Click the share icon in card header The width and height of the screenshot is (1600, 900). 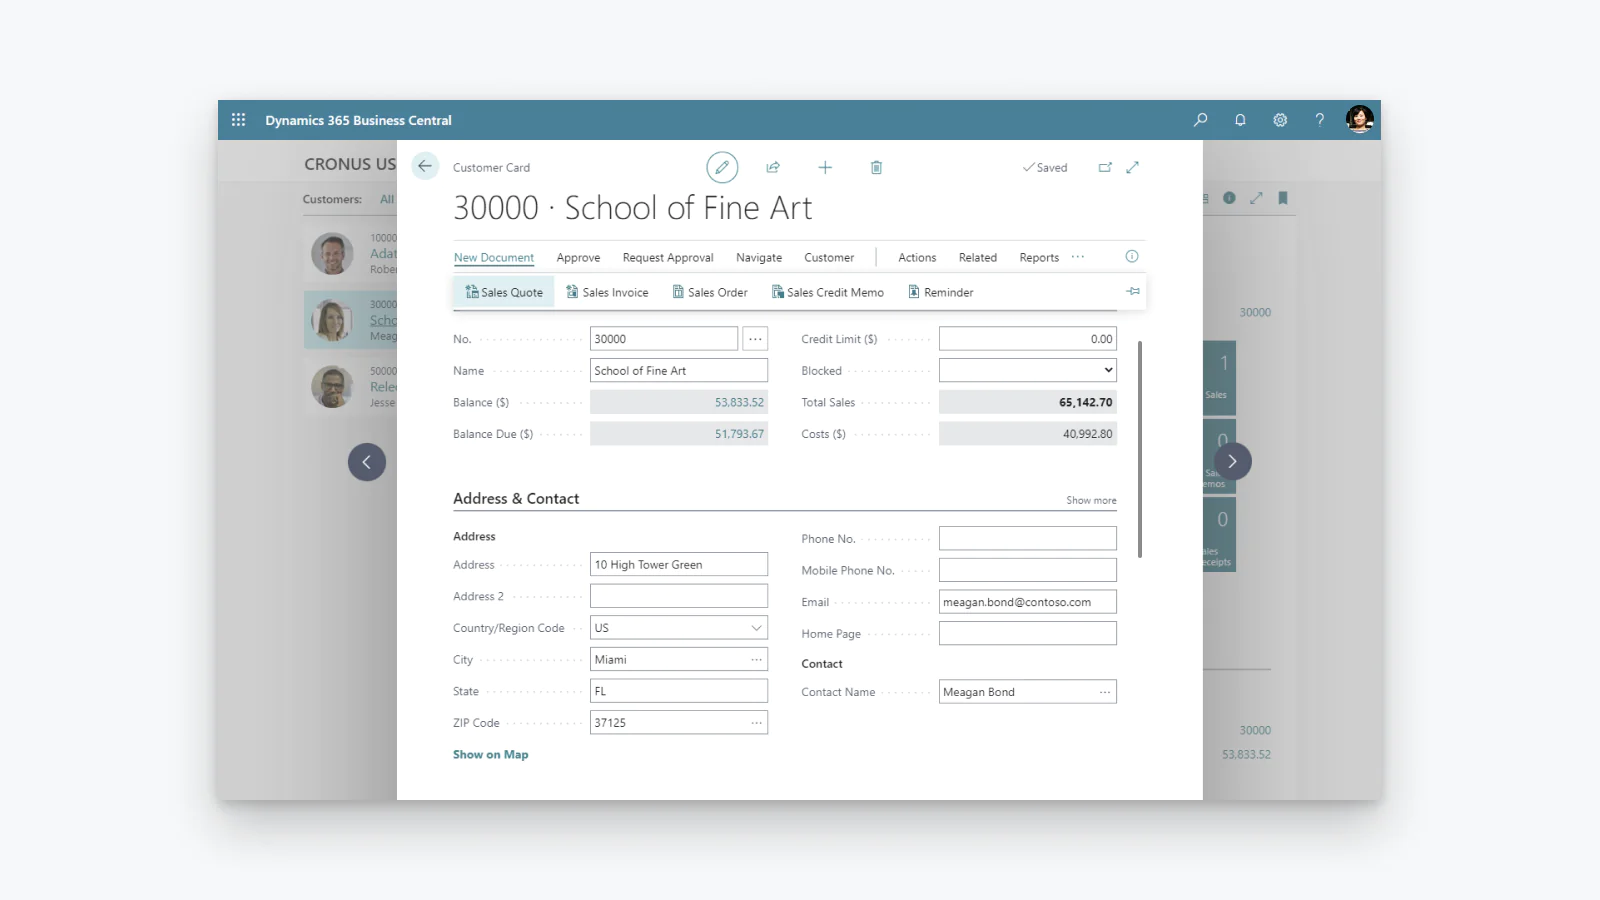point(773,167)
